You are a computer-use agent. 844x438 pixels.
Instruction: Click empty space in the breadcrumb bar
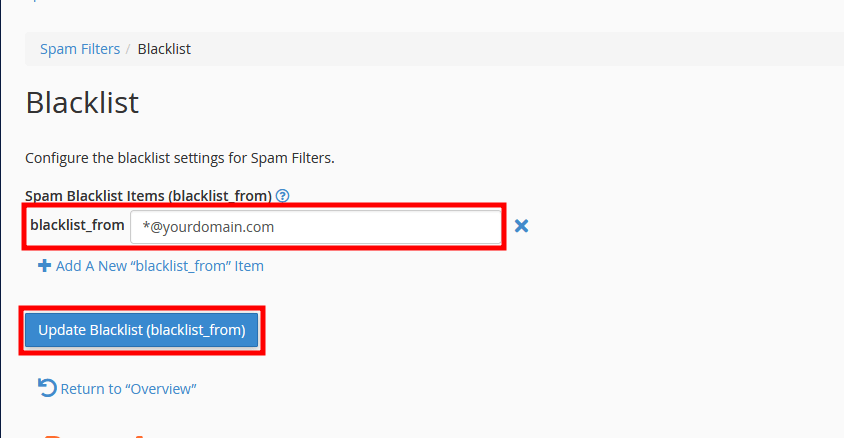500,48
